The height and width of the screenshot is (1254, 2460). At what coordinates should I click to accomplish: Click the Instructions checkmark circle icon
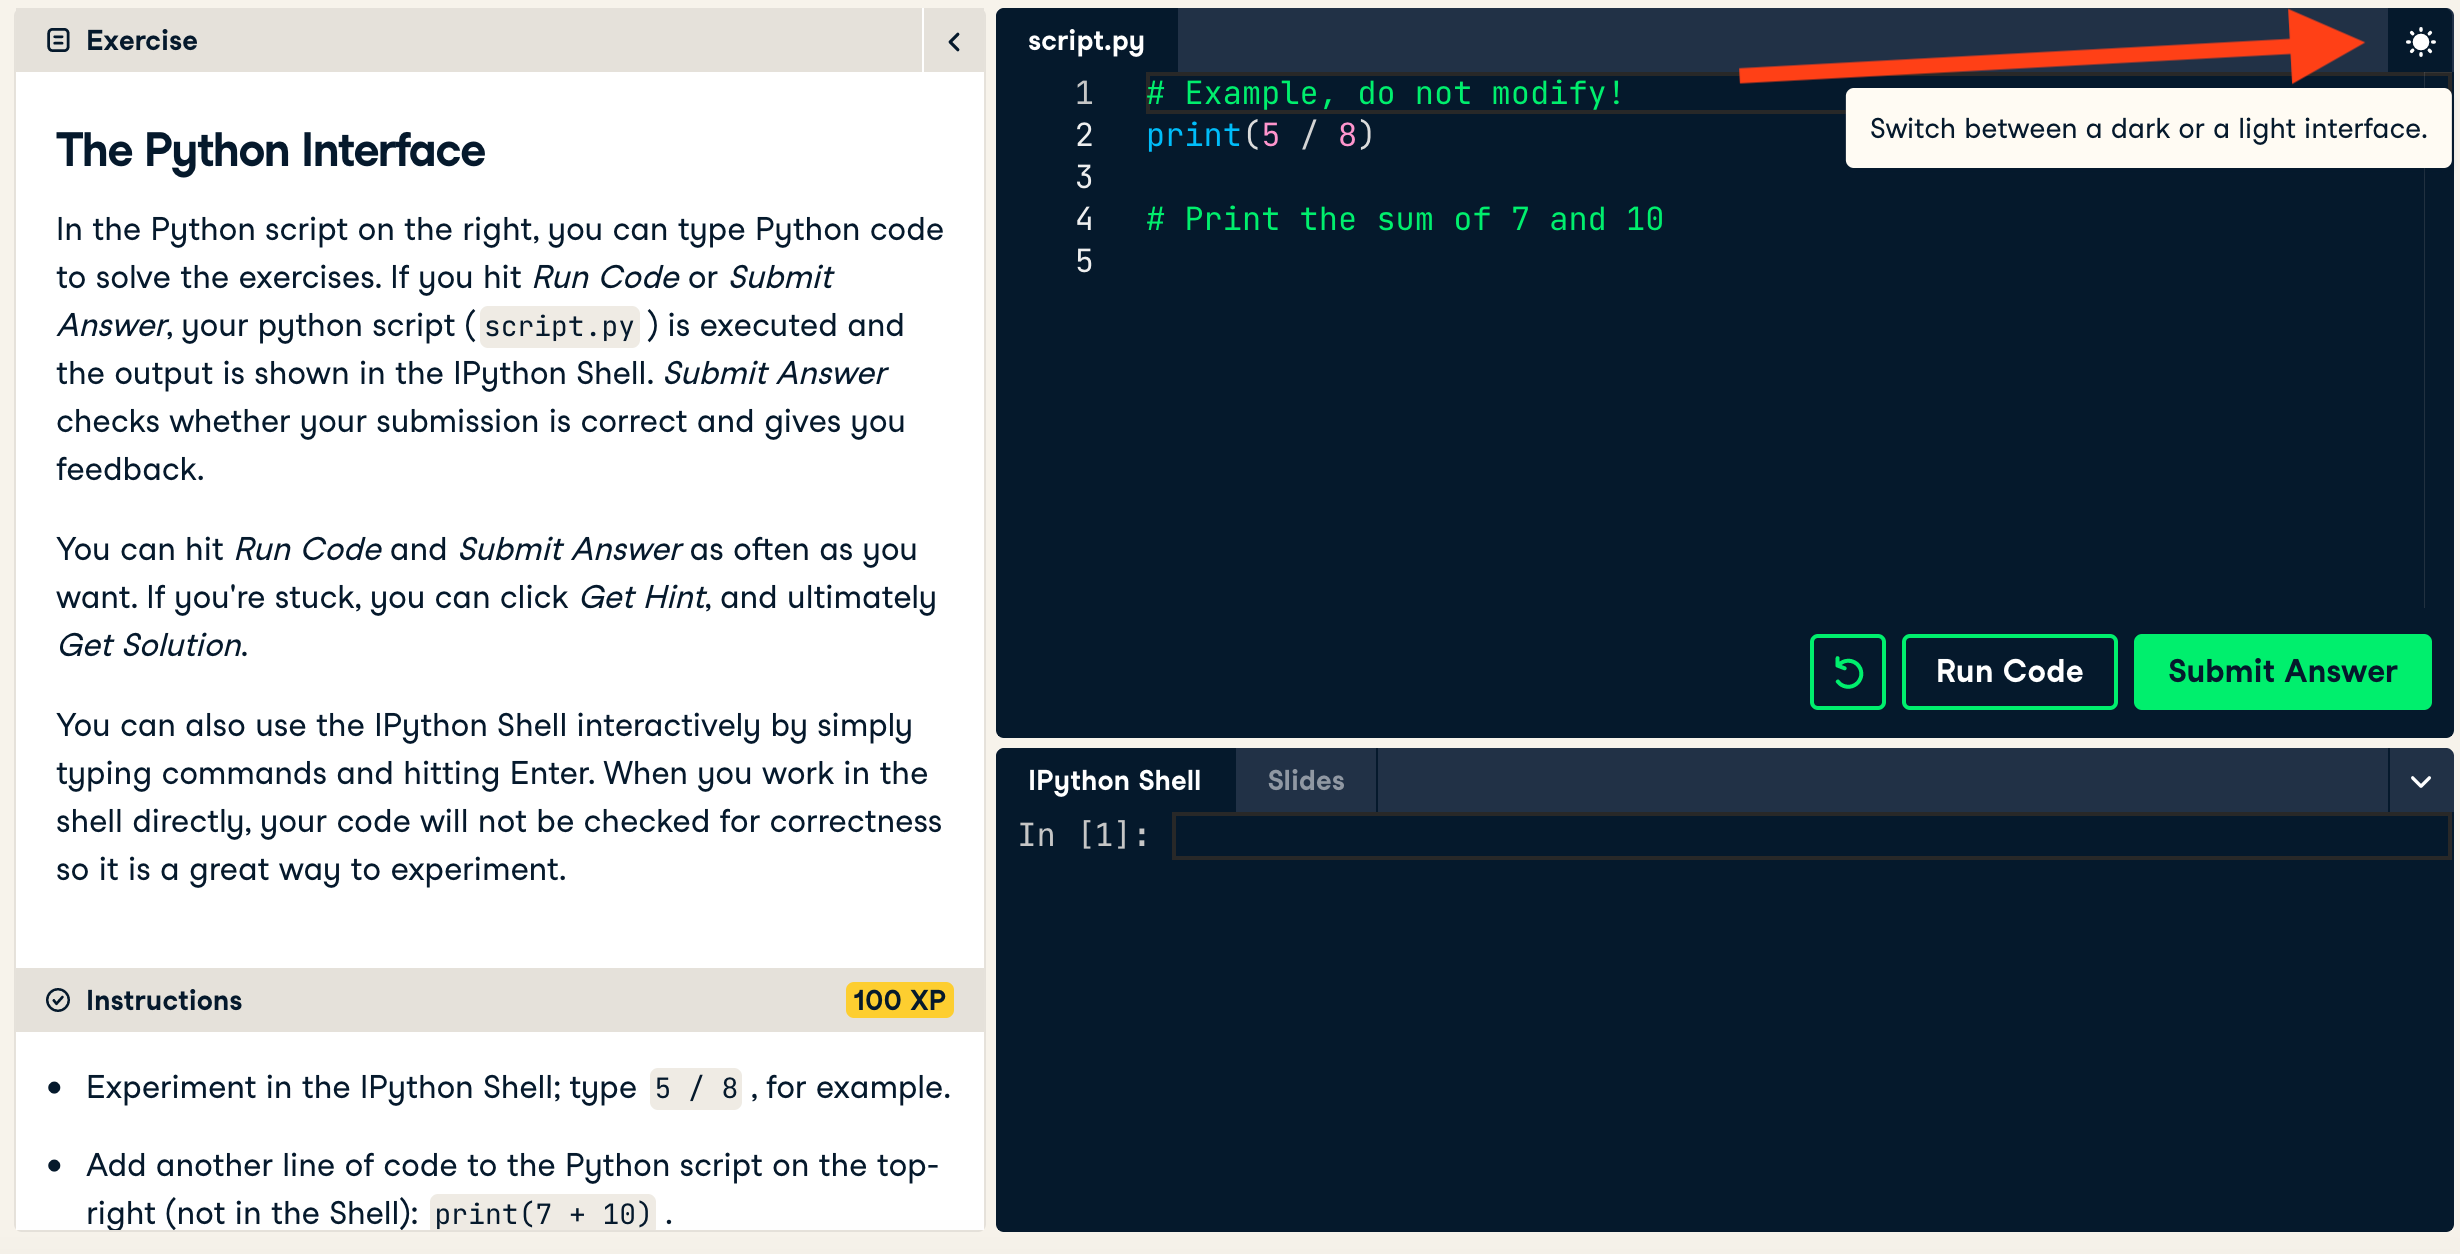59,1000
